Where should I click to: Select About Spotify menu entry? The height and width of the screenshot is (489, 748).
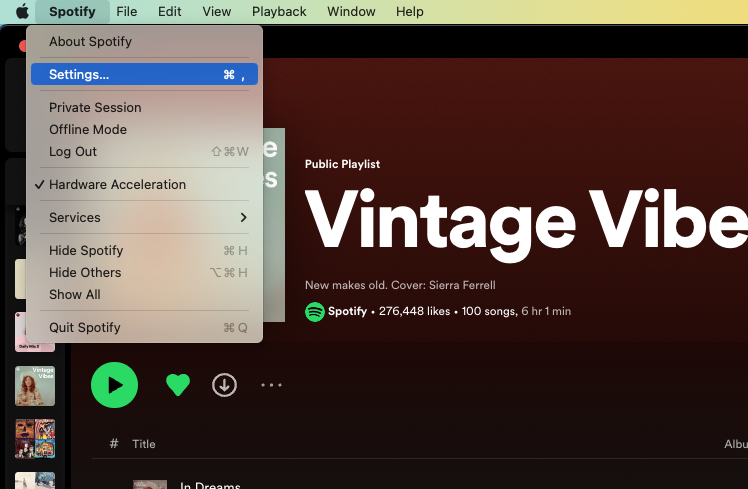point(145,42)
